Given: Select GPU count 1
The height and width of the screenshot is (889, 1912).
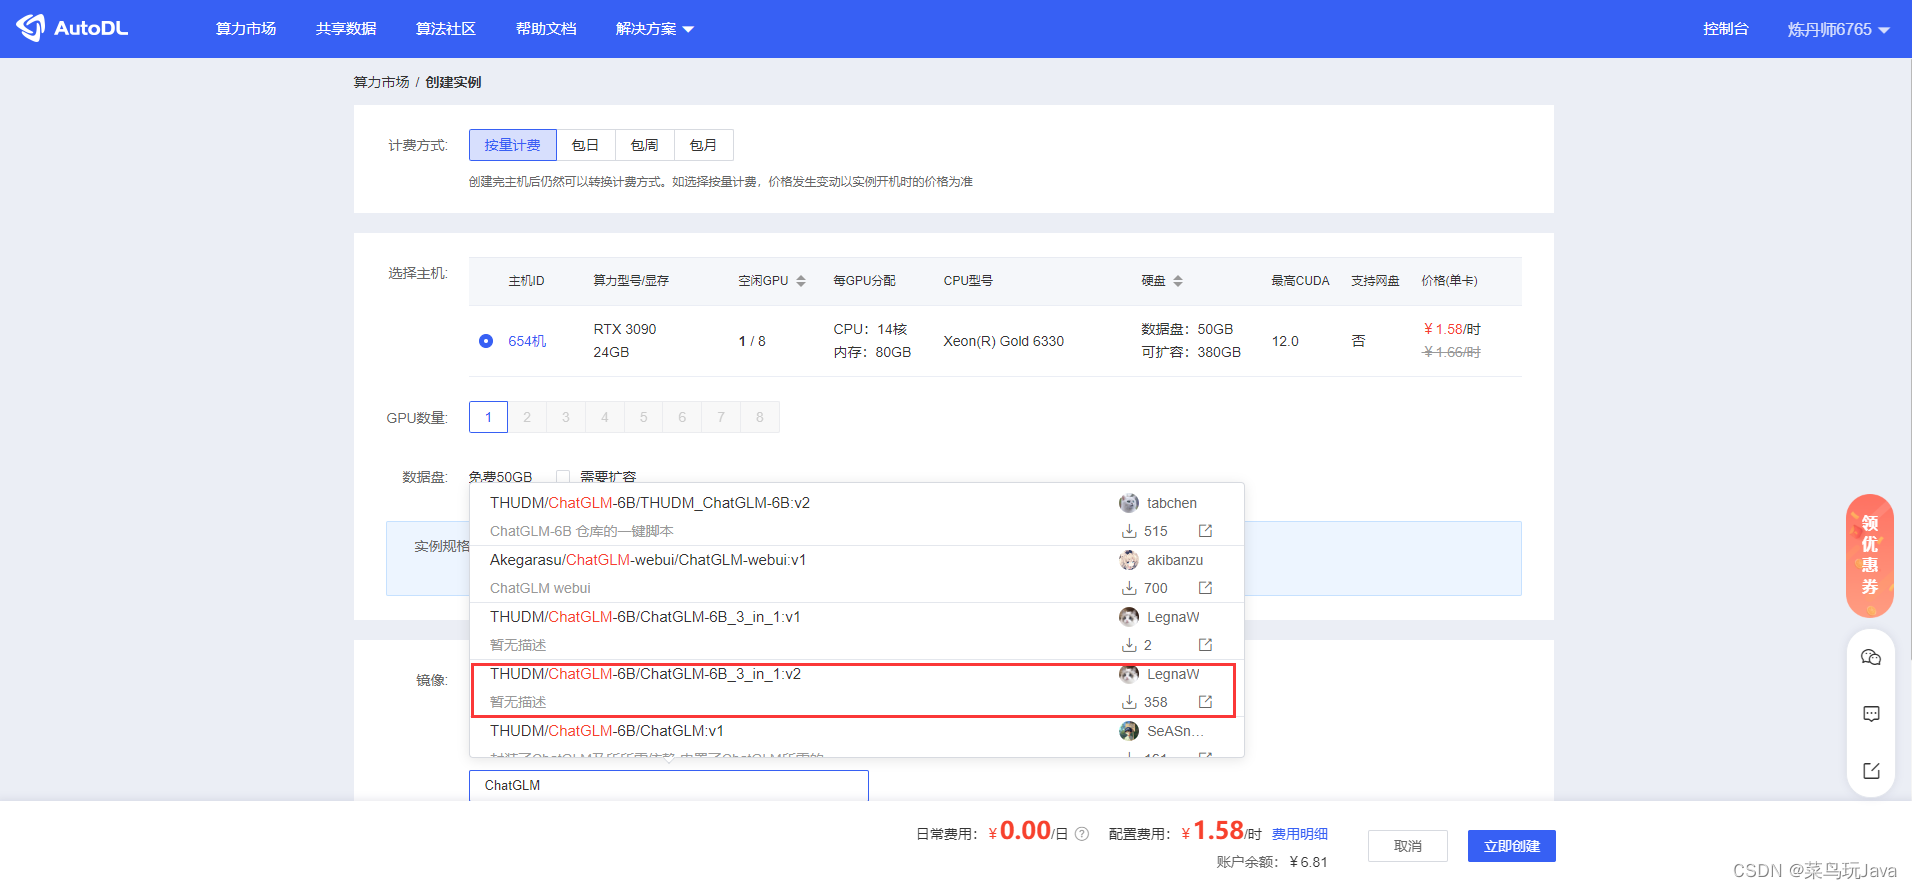Looking at the screenshot, I should click(488, 417).
